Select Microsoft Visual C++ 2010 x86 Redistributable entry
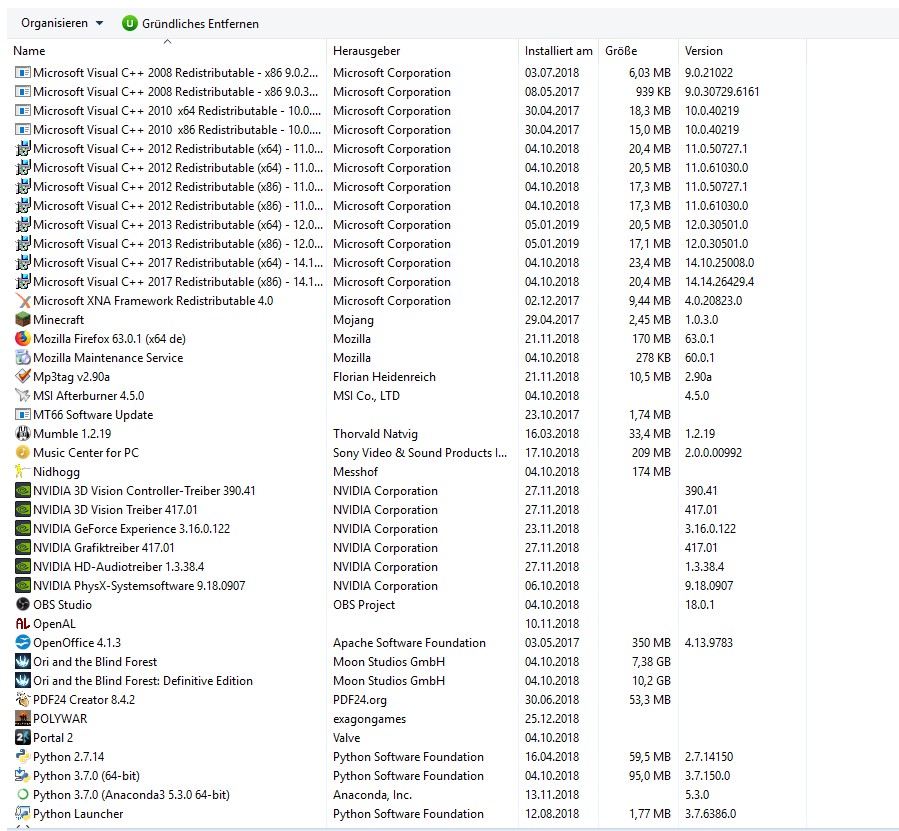899x831 pixels. (x=177, y=130)
